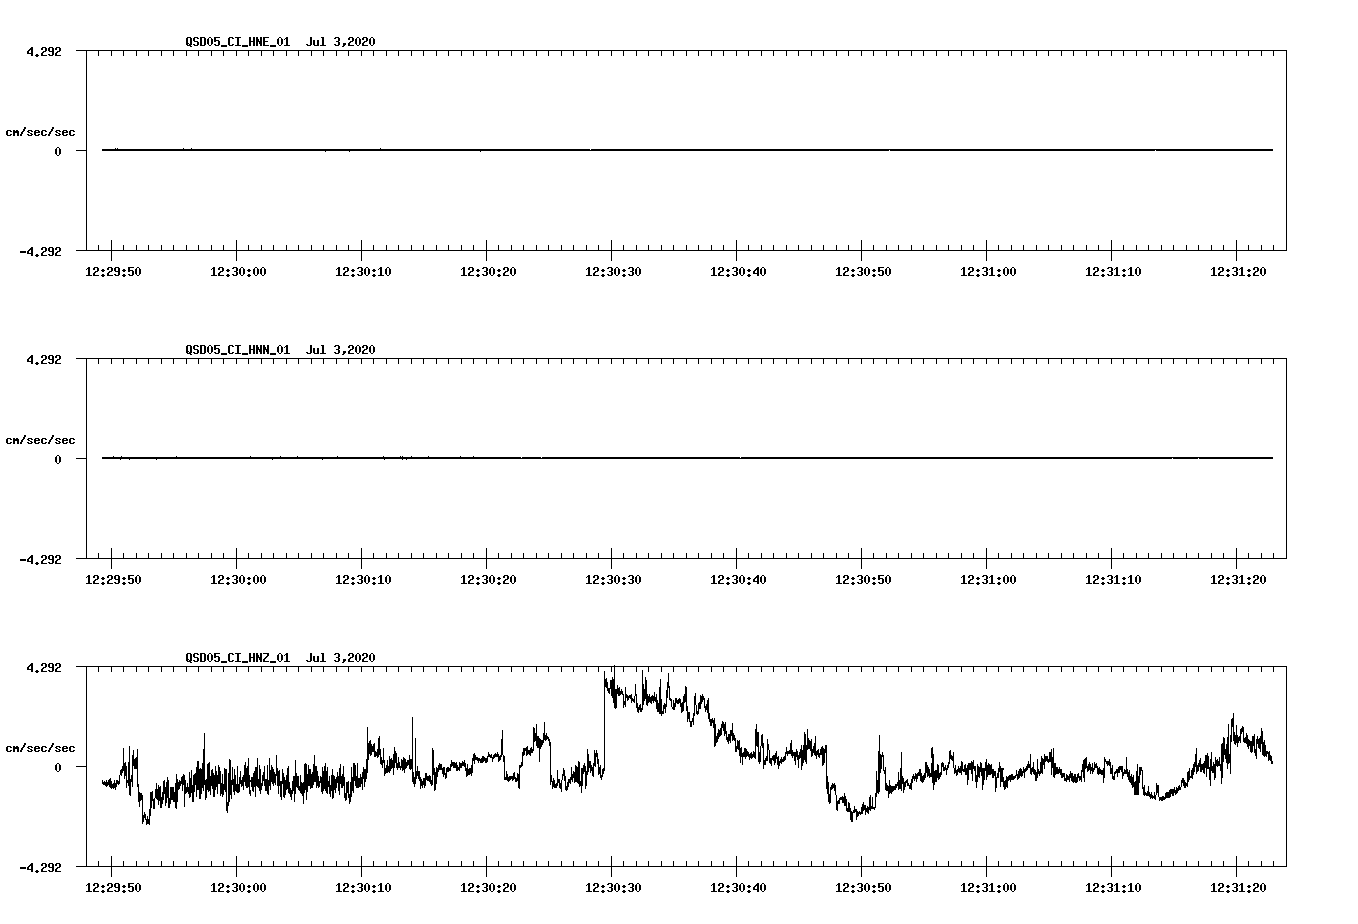Click the flat HNE trace line

click(687, 150)
